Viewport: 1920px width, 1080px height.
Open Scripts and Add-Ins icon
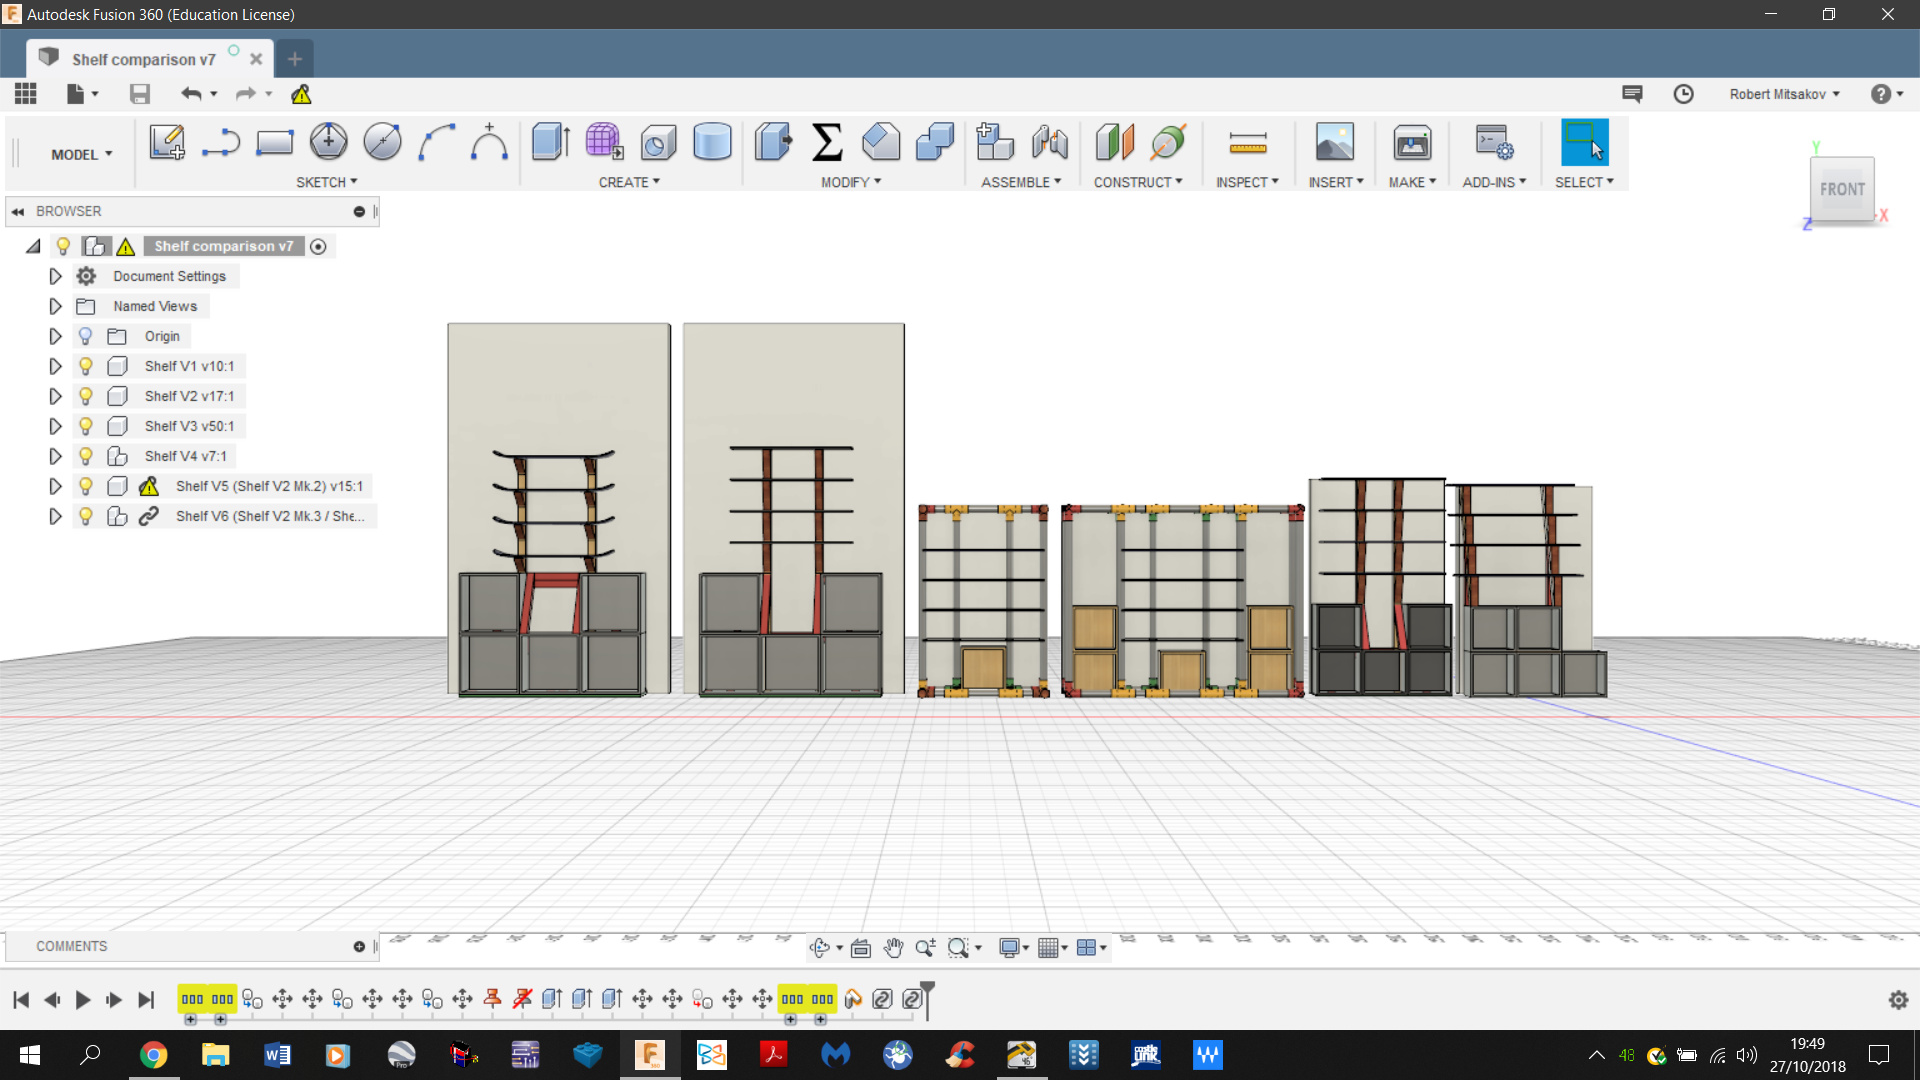coord(1494,142)
